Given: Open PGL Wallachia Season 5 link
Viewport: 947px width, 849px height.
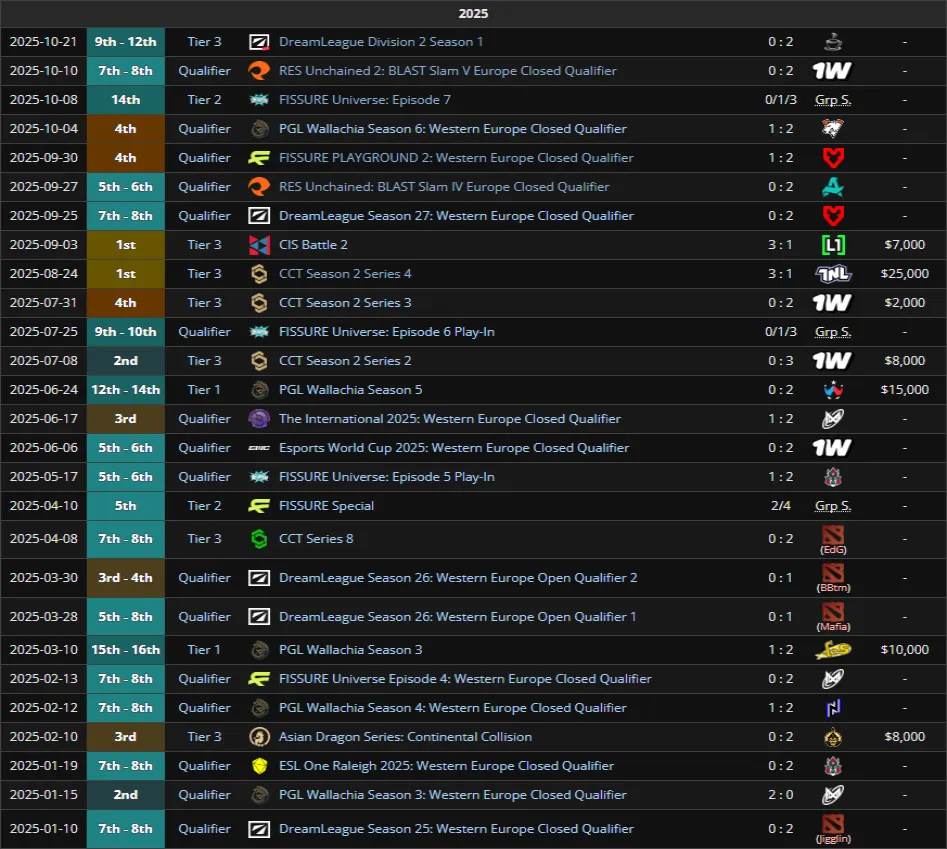Looking at the screenshot, I should (x=350, y=389).
